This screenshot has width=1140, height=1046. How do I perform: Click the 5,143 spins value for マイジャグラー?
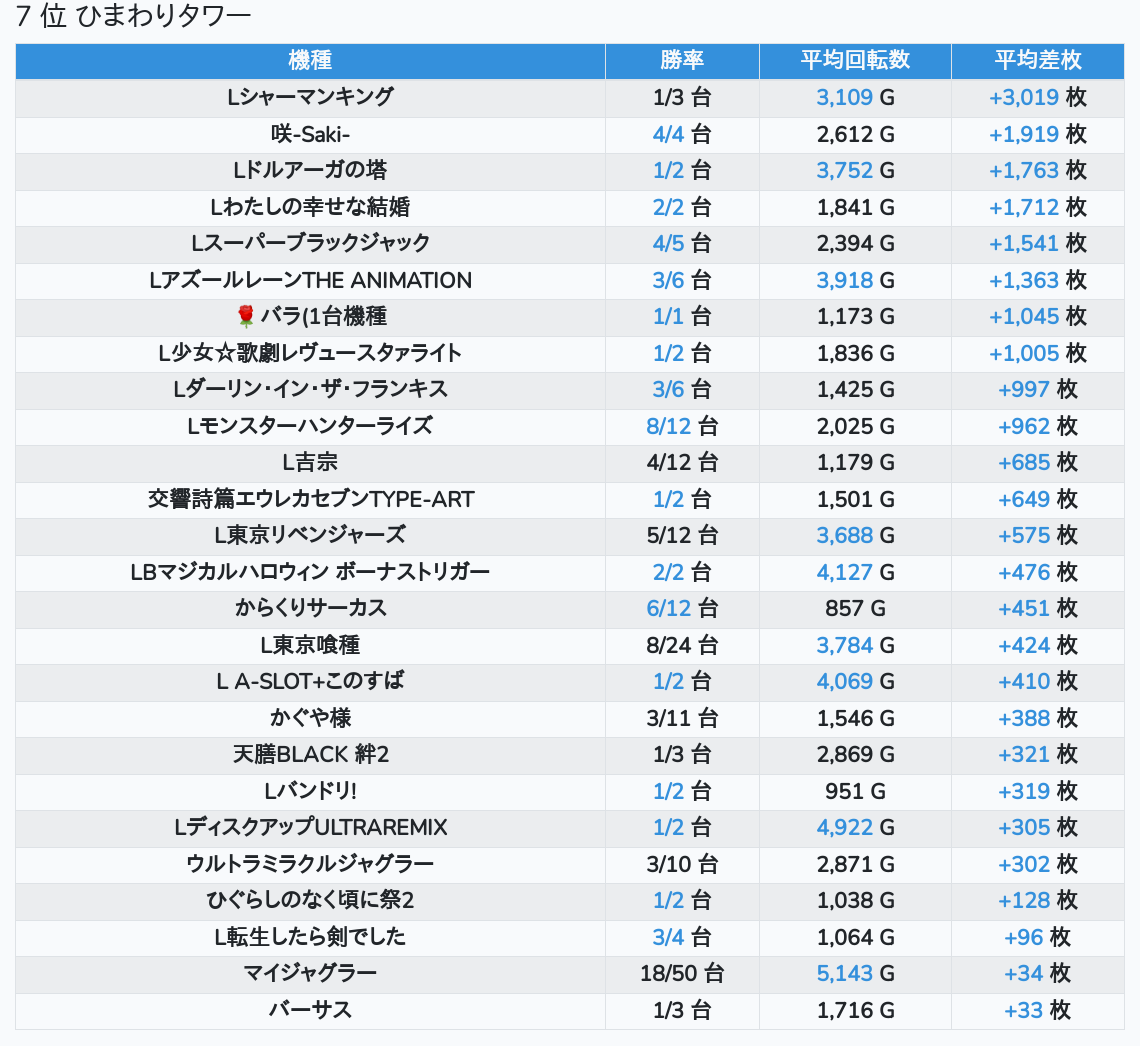845,973
